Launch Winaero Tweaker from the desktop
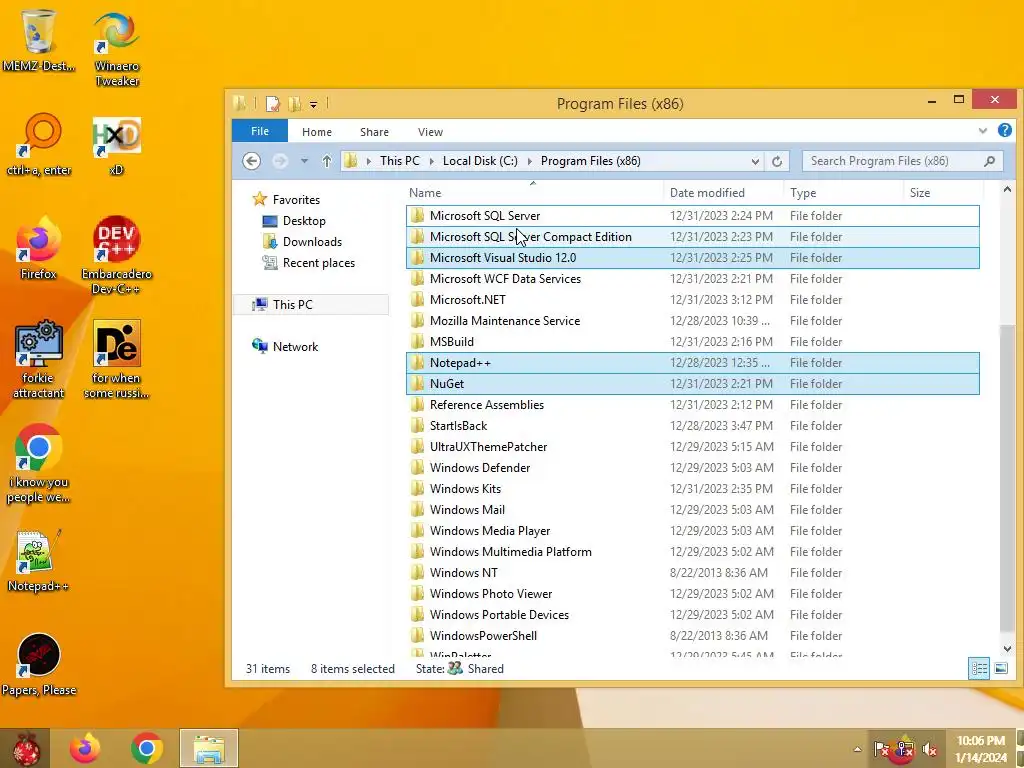Screen dimensions: 1024x768 117,49
